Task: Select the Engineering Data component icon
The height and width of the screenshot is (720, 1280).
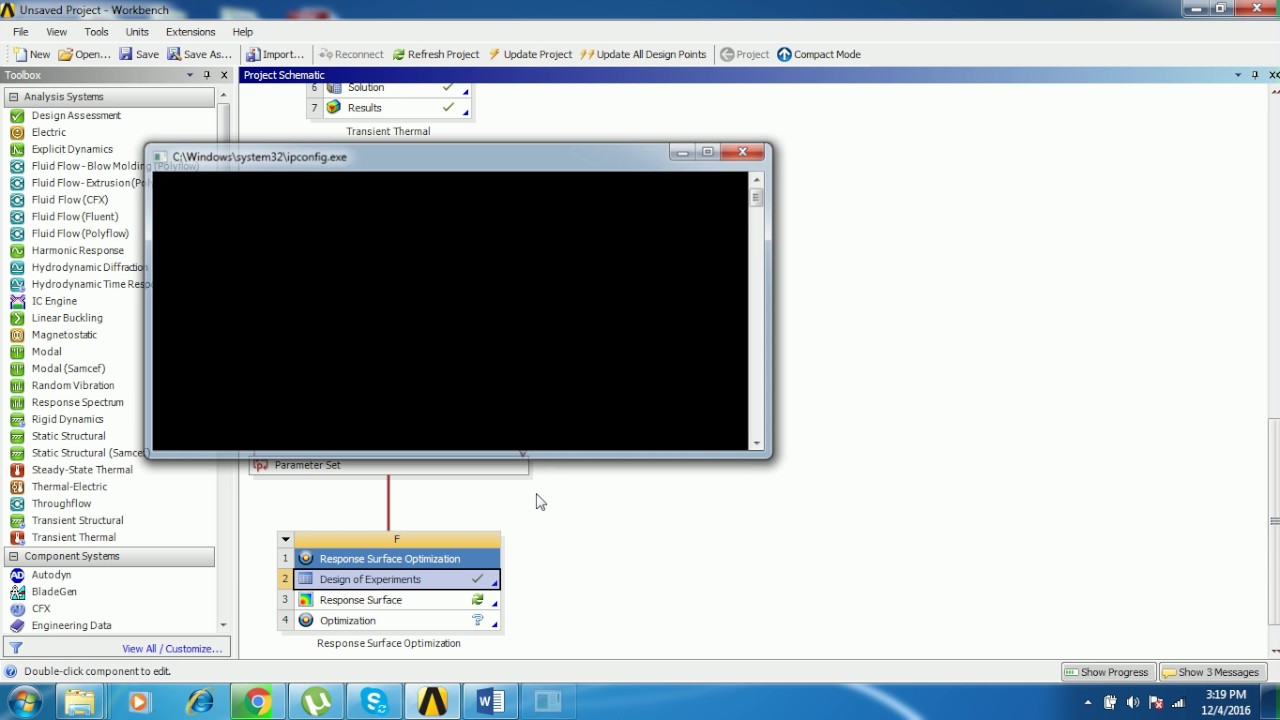Action: [17, 626]
